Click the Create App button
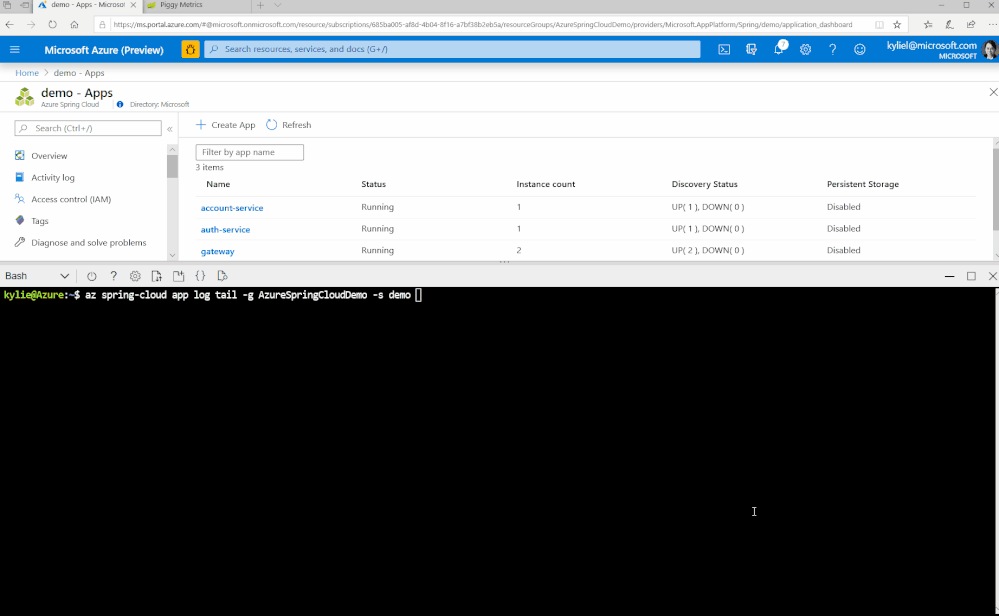 [x=226, y=125]
